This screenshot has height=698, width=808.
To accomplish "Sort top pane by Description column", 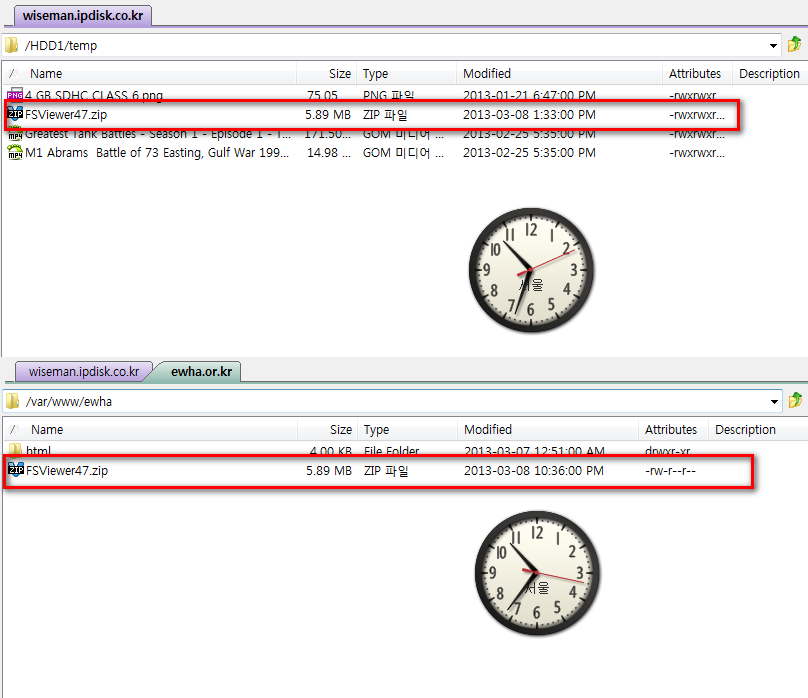I will coord(770,74).
